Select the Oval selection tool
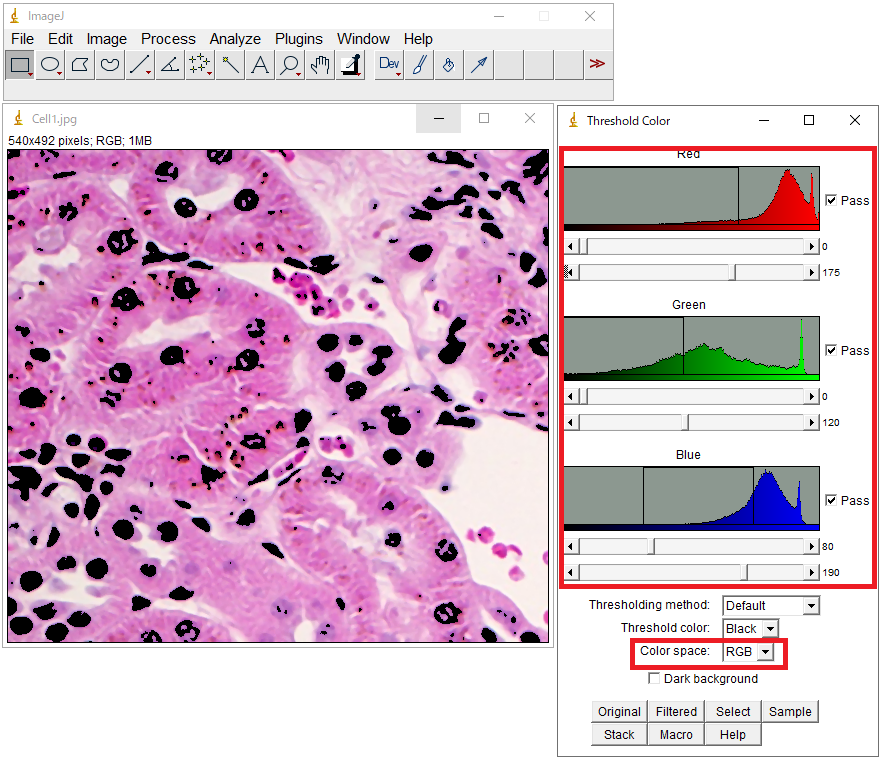Viewport: 882px width, 765px height. pos(50,65)
